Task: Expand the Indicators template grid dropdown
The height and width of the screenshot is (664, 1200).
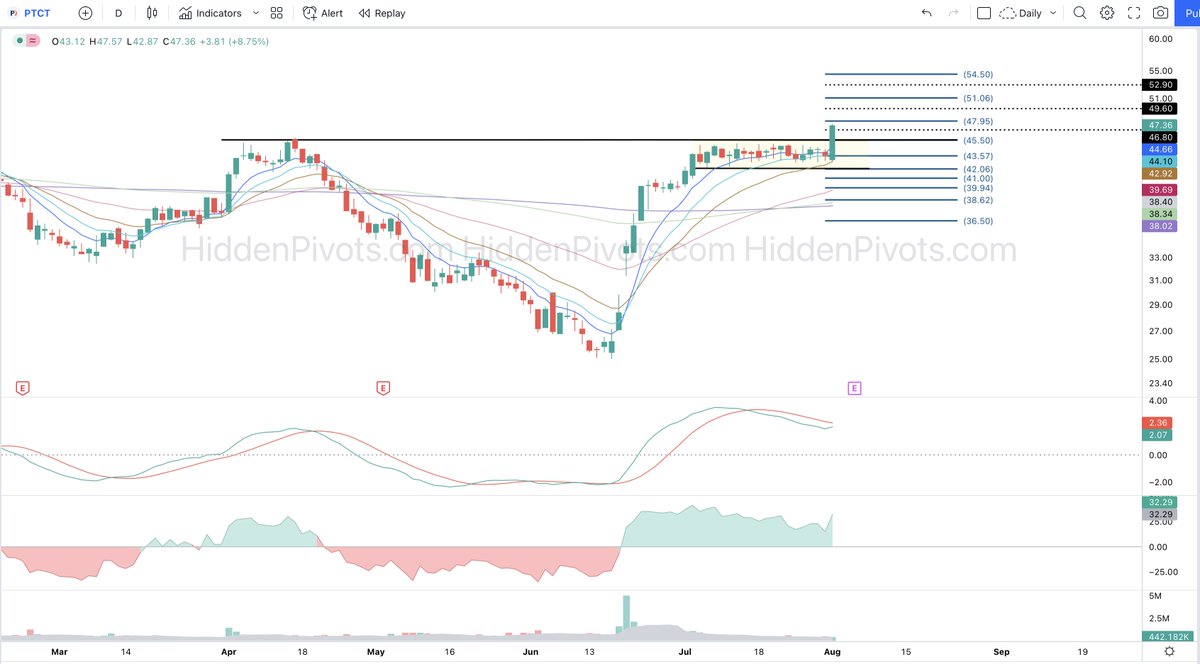Action: [x=276, y=13]
